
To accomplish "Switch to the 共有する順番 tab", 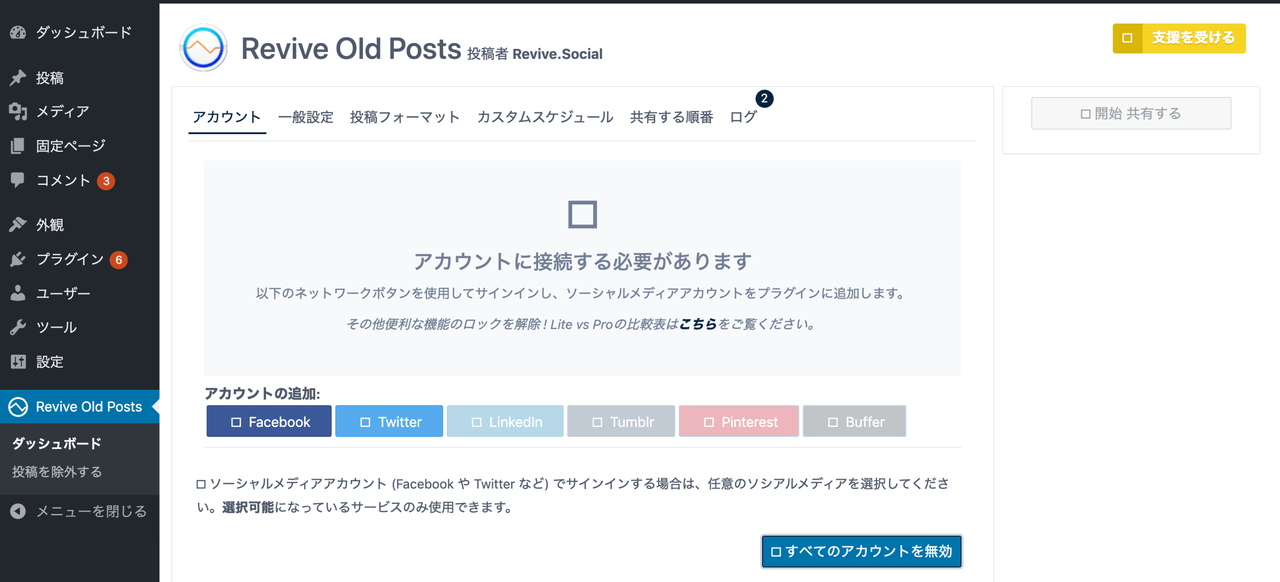I will 672,117.
